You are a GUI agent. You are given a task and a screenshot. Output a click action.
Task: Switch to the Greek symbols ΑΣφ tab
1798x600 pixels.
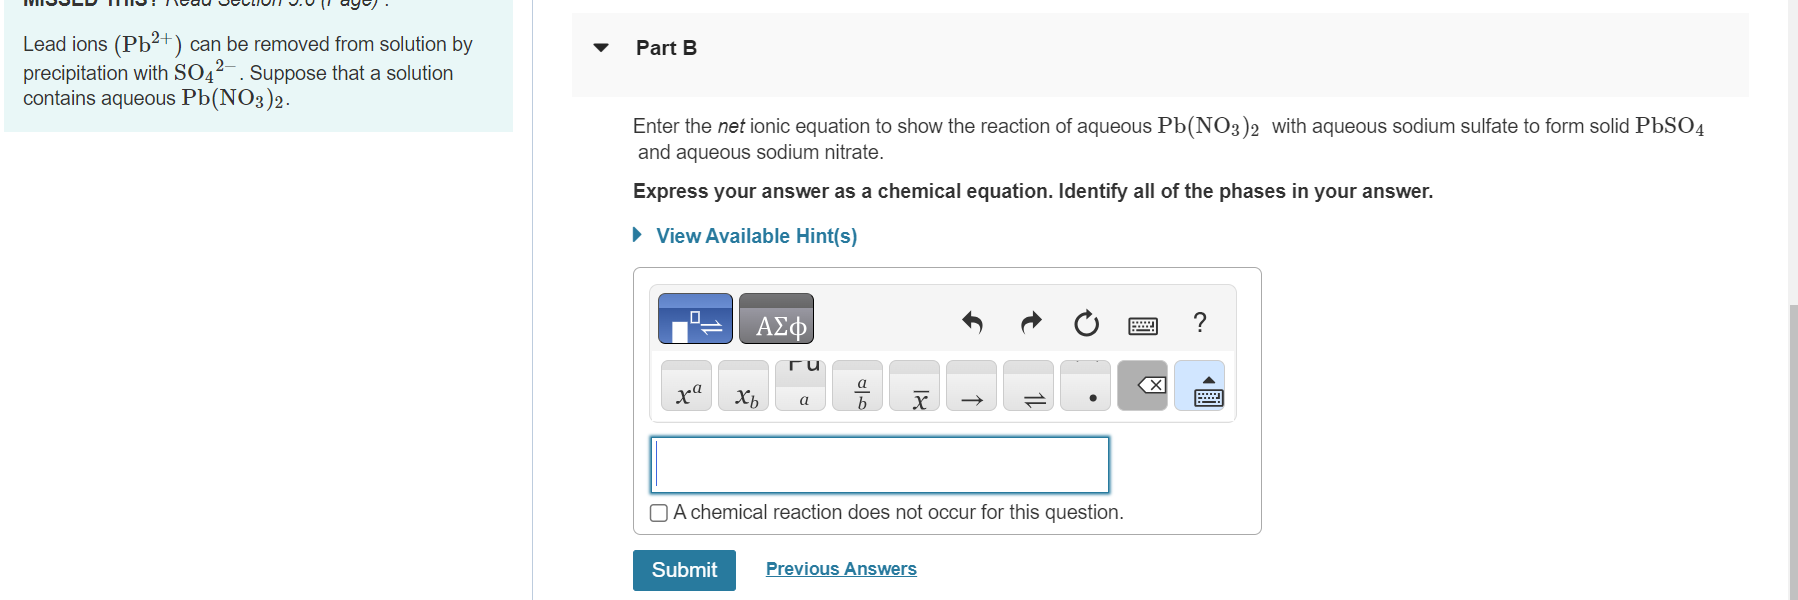[x=777, y=319]
